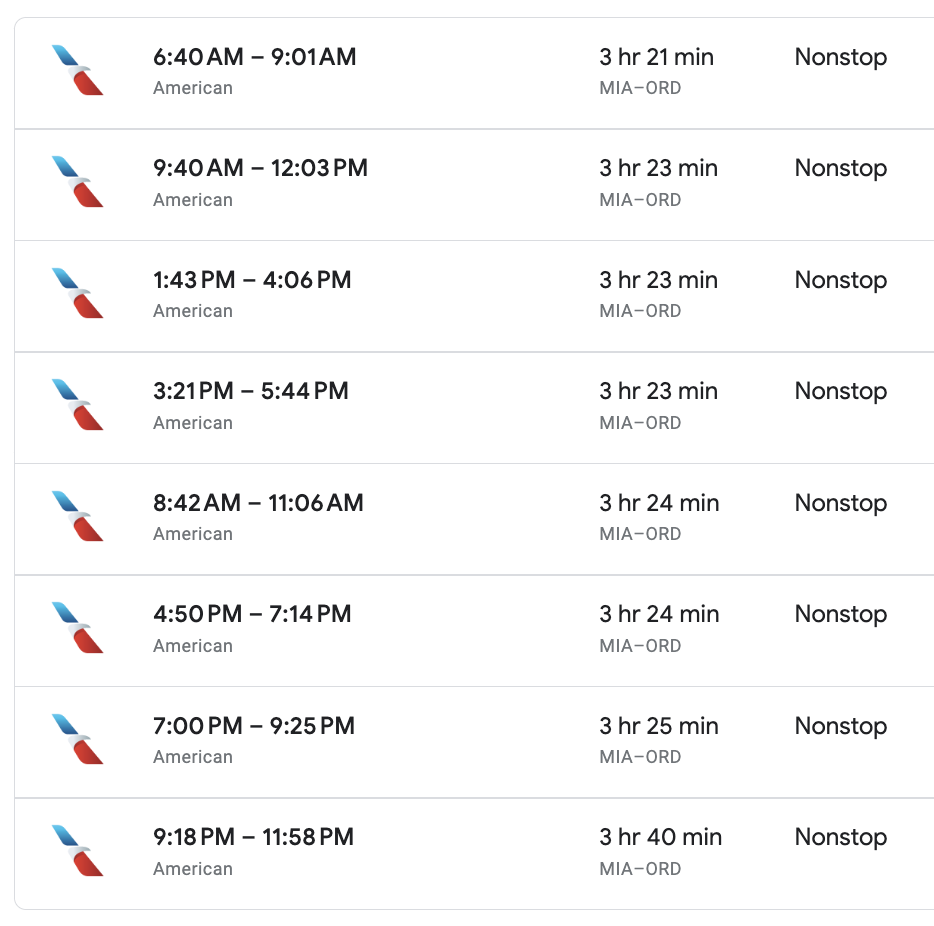Open the 3:21 PM – 5:44 PM flight
Screen dimensions: 934x926
[474, 407]
